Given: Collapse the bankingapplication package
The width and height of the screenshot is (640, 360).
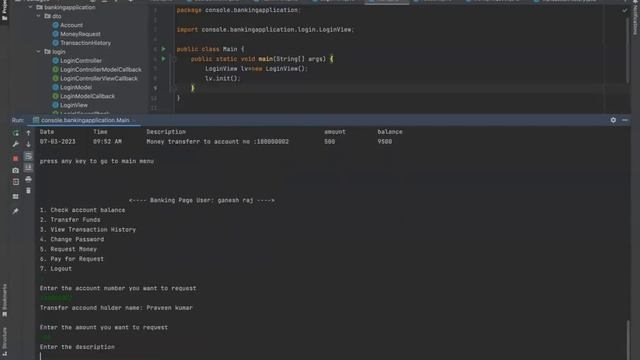Looking at the screenshot, I should tap(31, 7).
